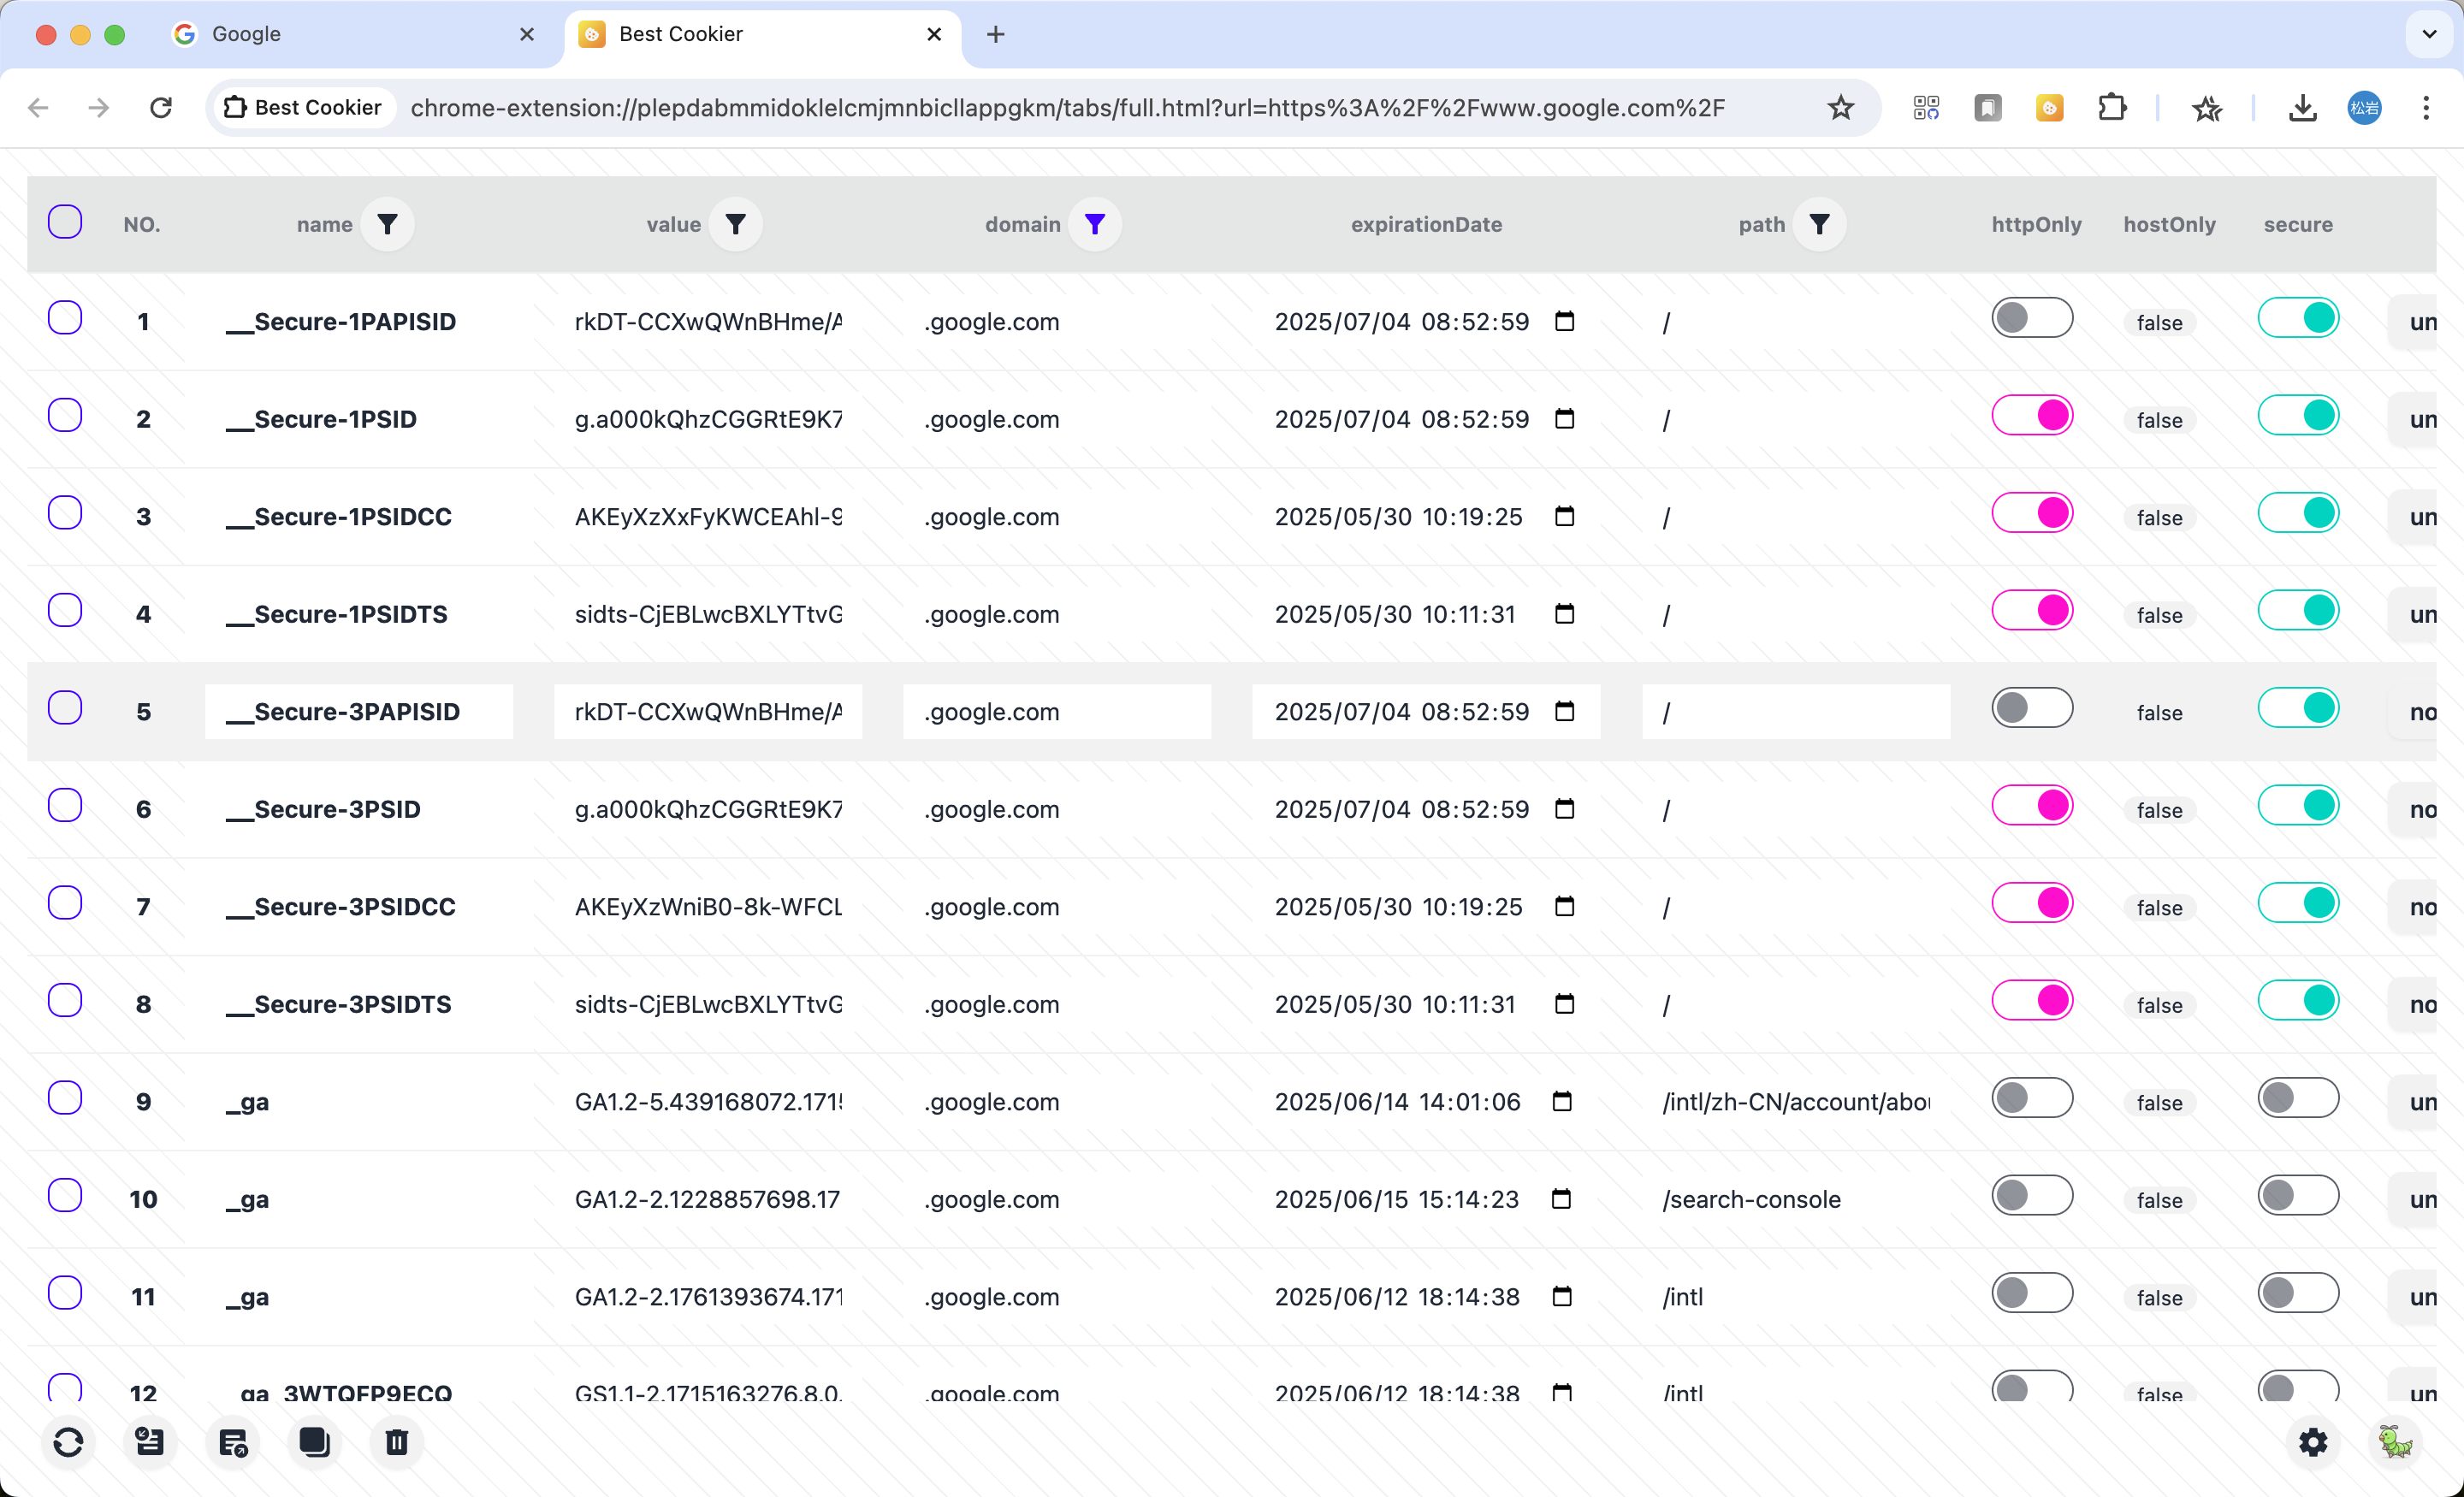Open the settings gear in bottom right

2313,1442
